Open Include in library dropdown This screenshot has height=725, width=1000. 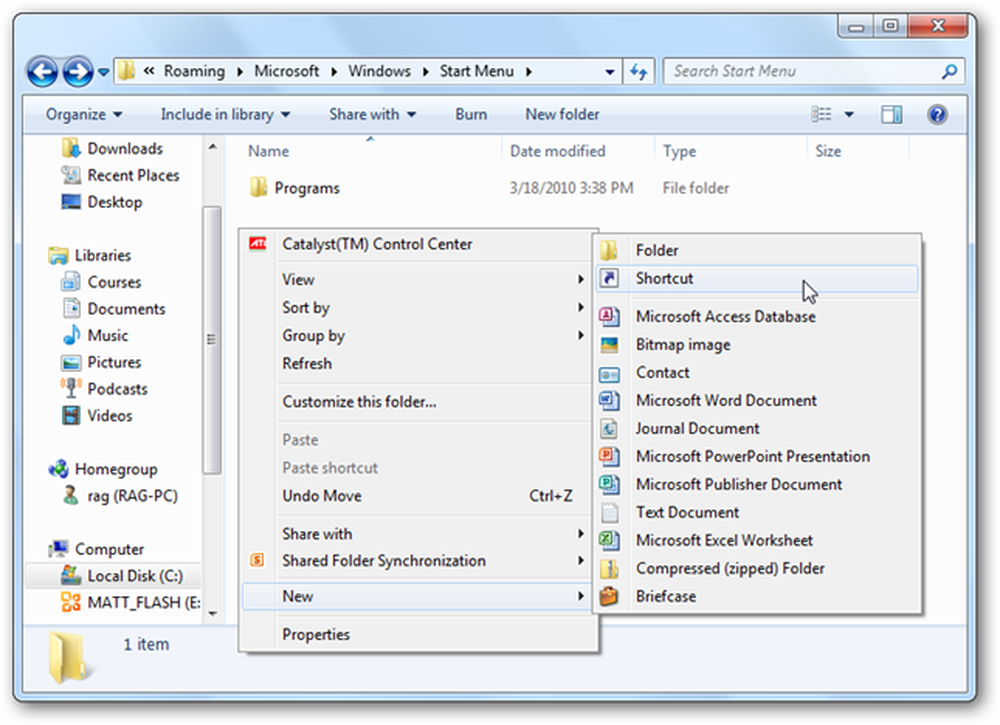click(225, 115)
